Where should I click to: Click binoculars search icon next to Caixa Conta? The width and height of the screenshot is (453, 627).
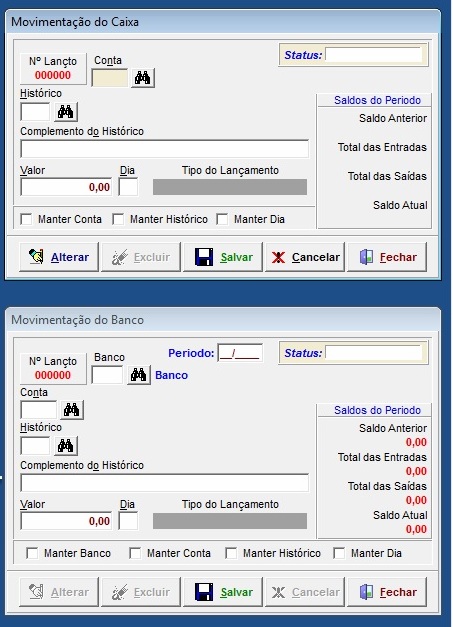143,78
